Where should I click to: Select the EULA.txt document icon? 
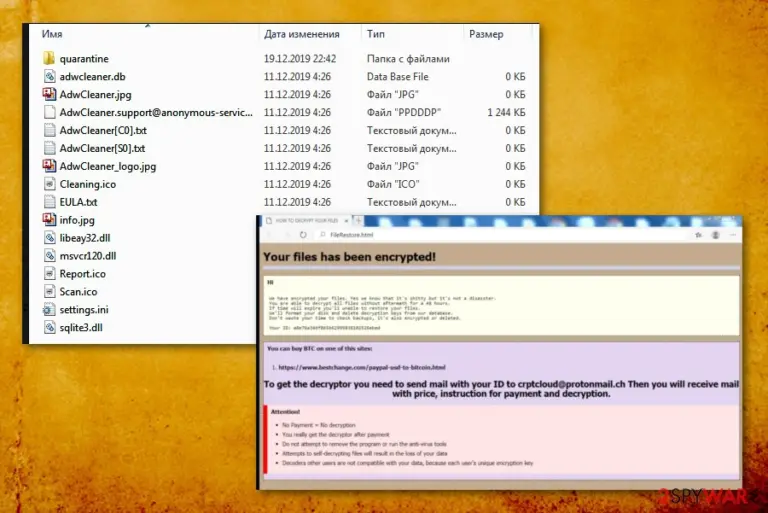pyautogui.click(x=49, y=202)
